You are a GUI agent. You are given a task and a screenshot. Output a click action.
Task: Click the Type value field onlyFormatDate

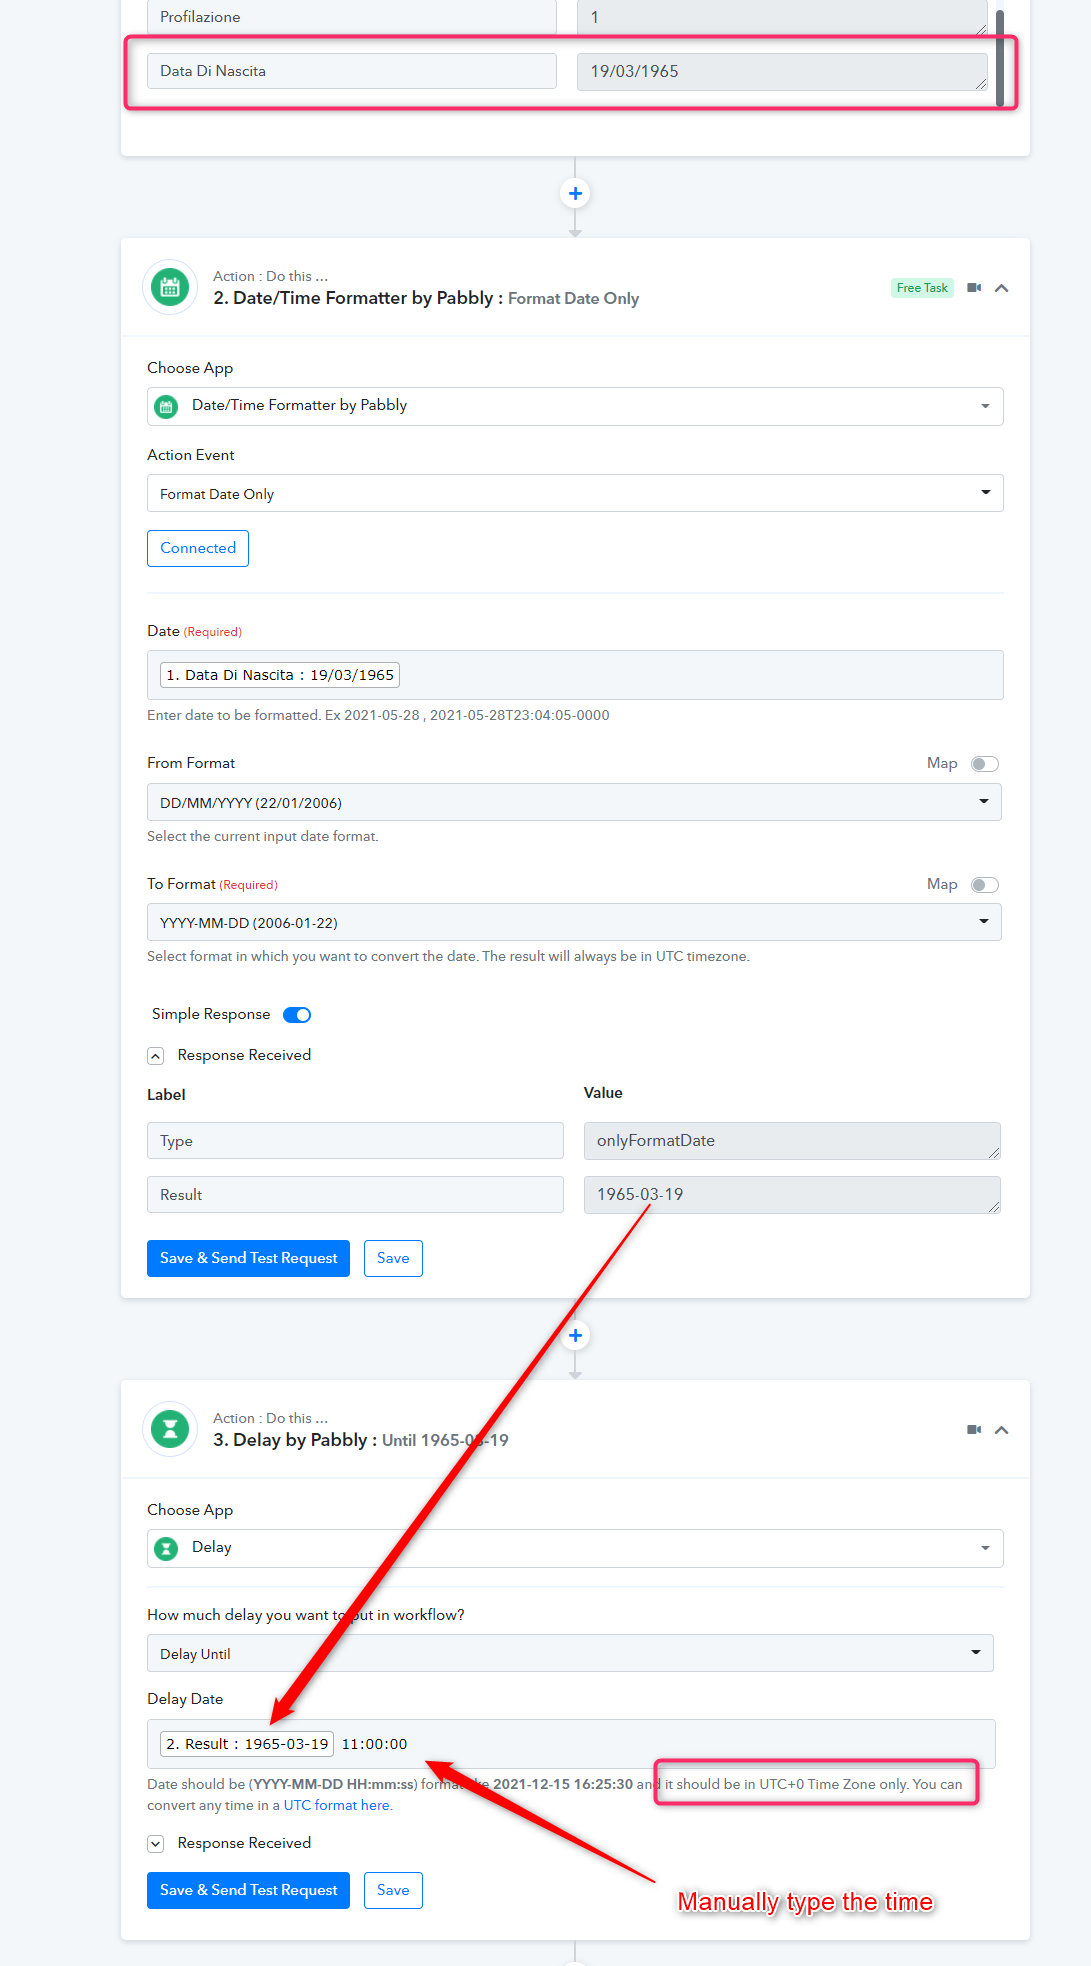tap(792, 1141)
